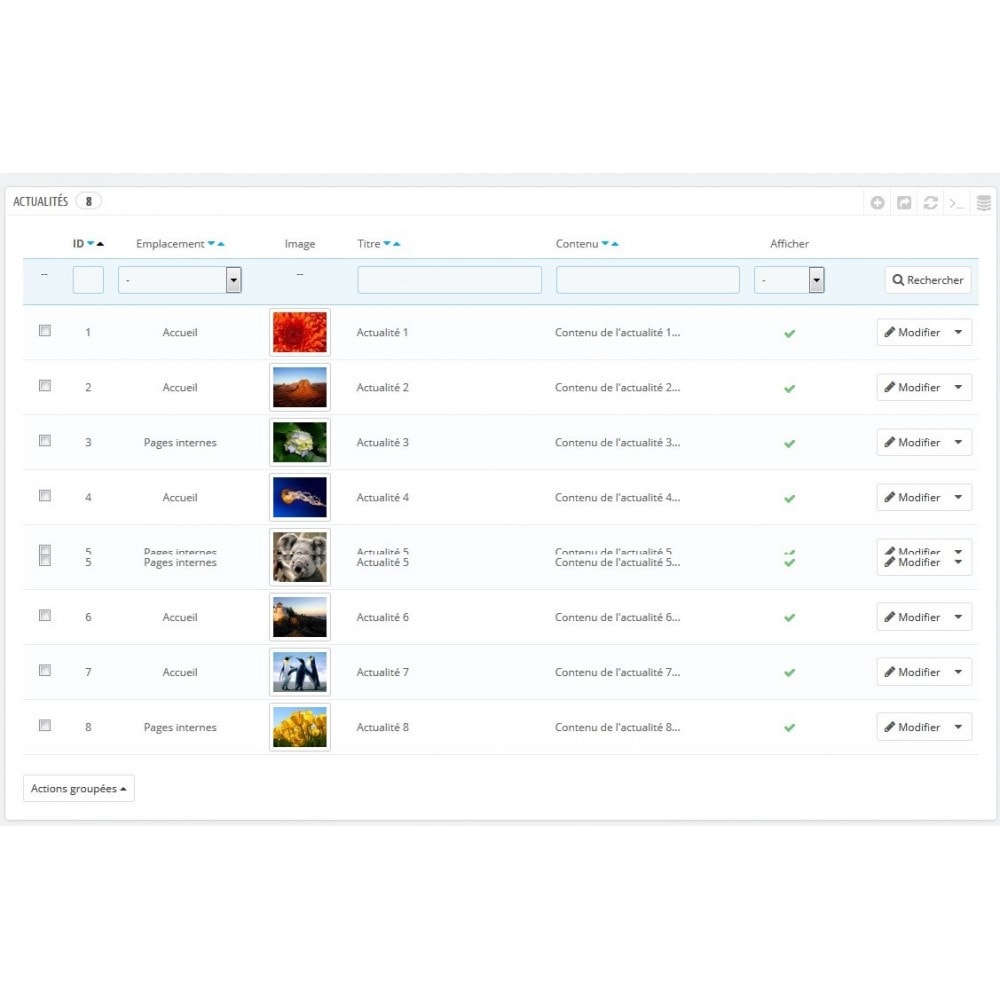Click the white hydrangea thumbnail of Actualité 3
The width and height of the screenshot is (1000, 1000).
tap(300, 442)
